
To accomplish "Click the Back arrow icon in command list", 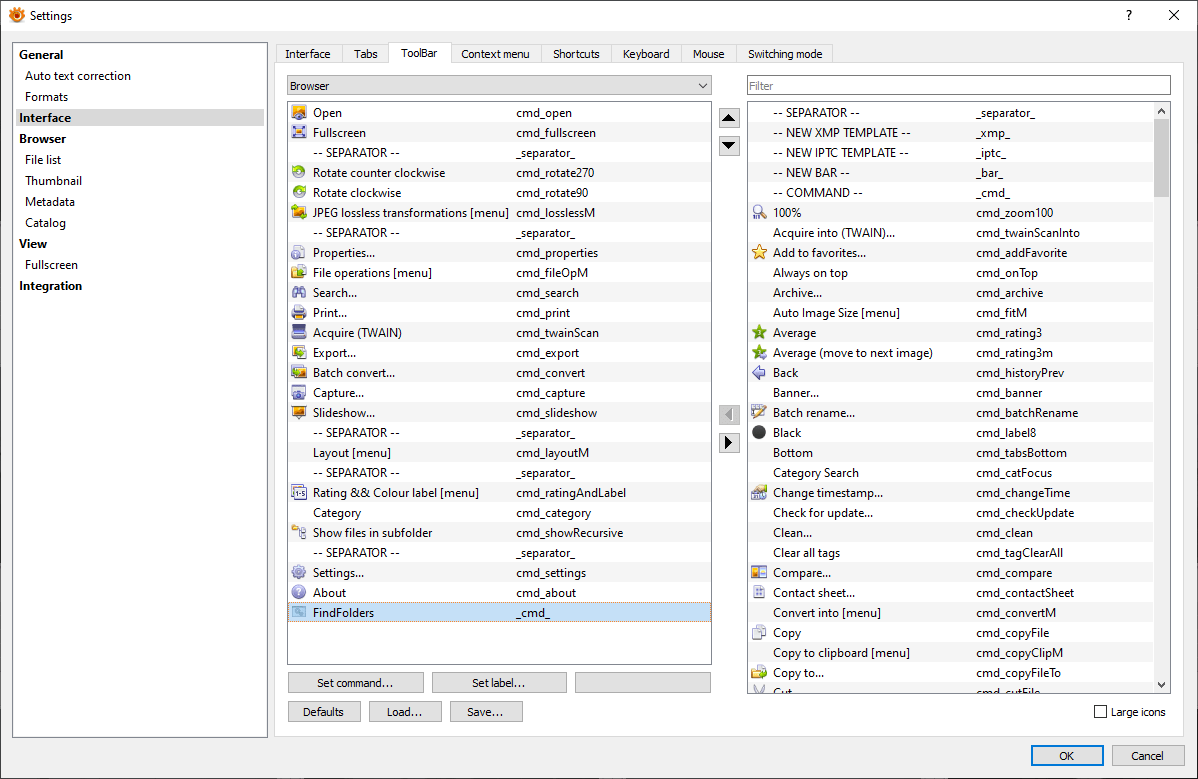I will [759, 373].
